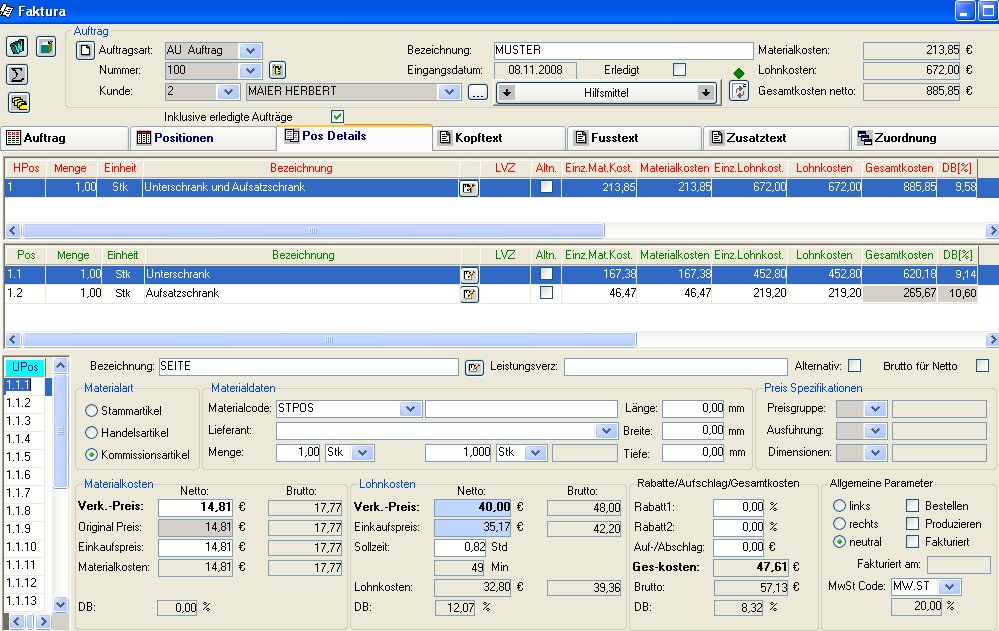The width and height of the screenshot is (999, 631).
Task: Click the icon next to the Nummer dropdown
Action: 278,70
